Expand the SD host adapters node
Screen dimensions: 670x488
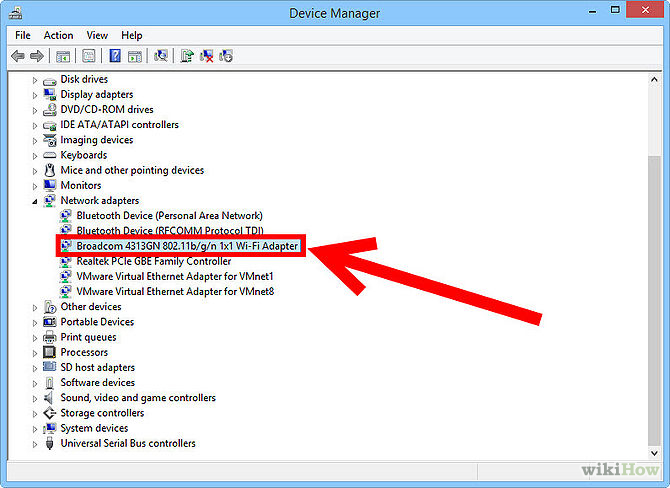(35, 368)
